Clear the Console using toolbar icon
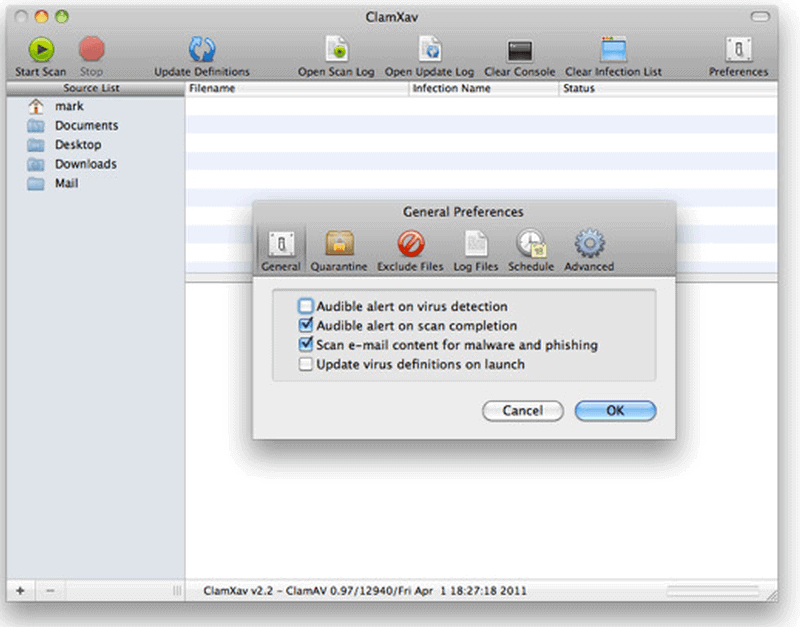The height and width of the screenshot is (627, 800). tap(519, 51)
